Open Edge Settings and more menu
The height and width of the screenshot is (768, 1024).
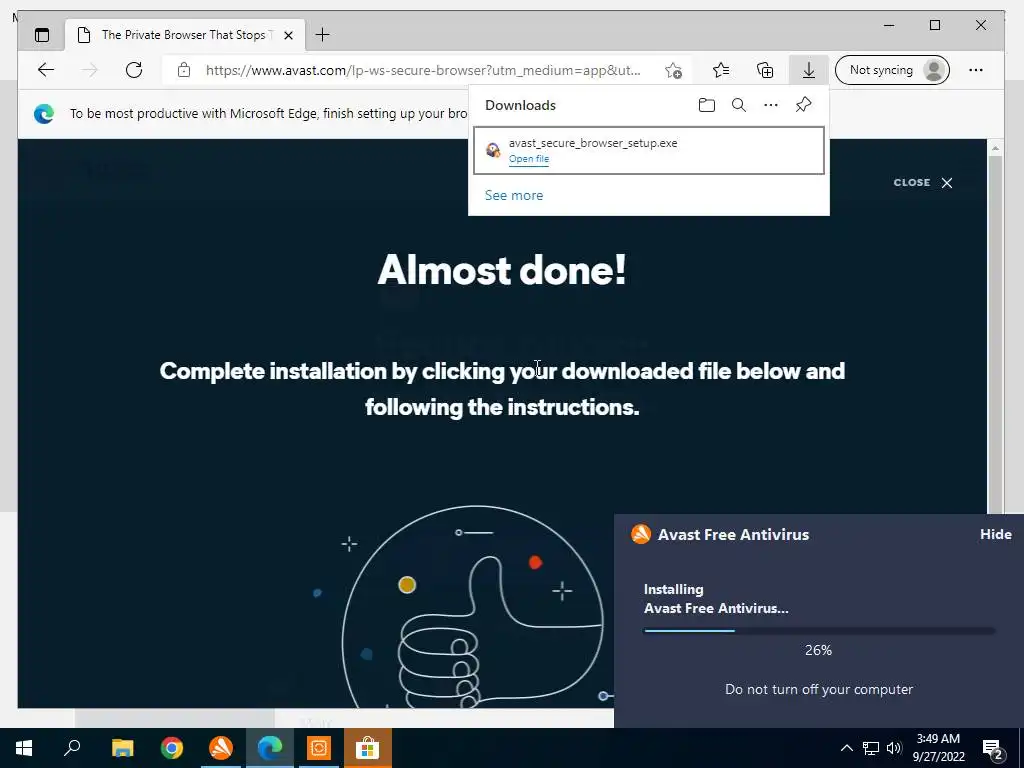pyautogui.click(x=976, y=70)
